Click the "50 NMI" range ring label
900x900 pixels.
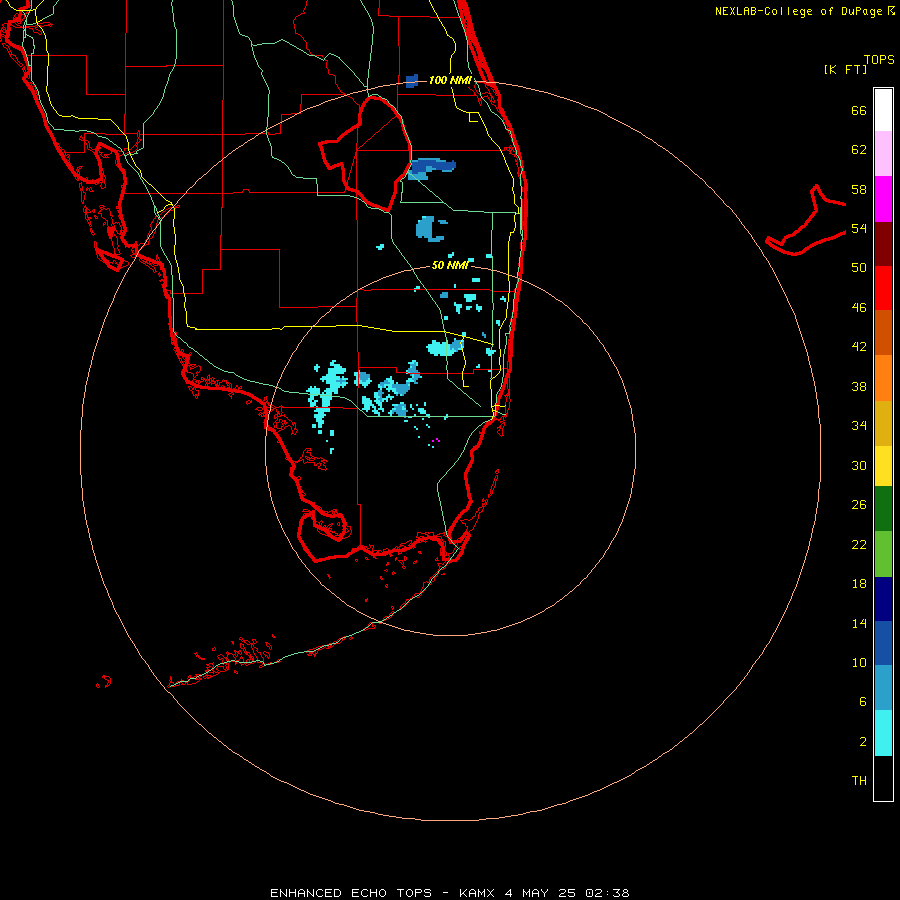450,265
